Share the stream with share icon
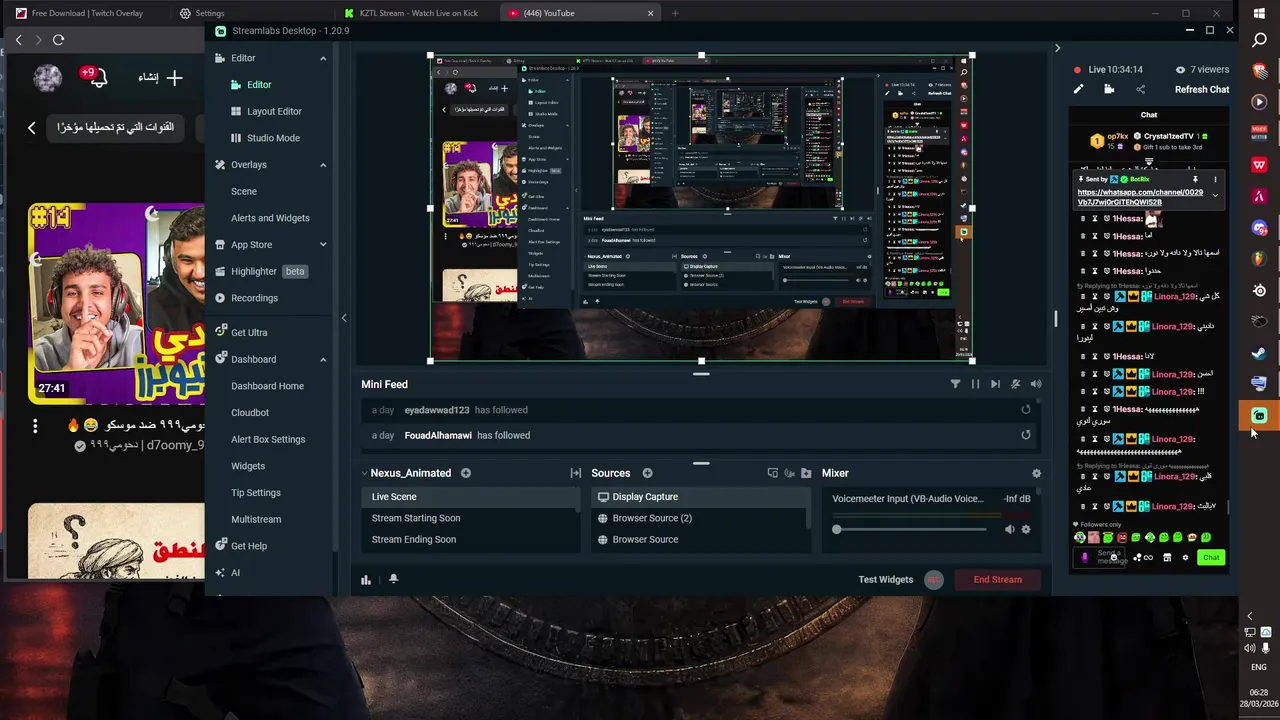Screen dimensions: 1280x720 1140,89
